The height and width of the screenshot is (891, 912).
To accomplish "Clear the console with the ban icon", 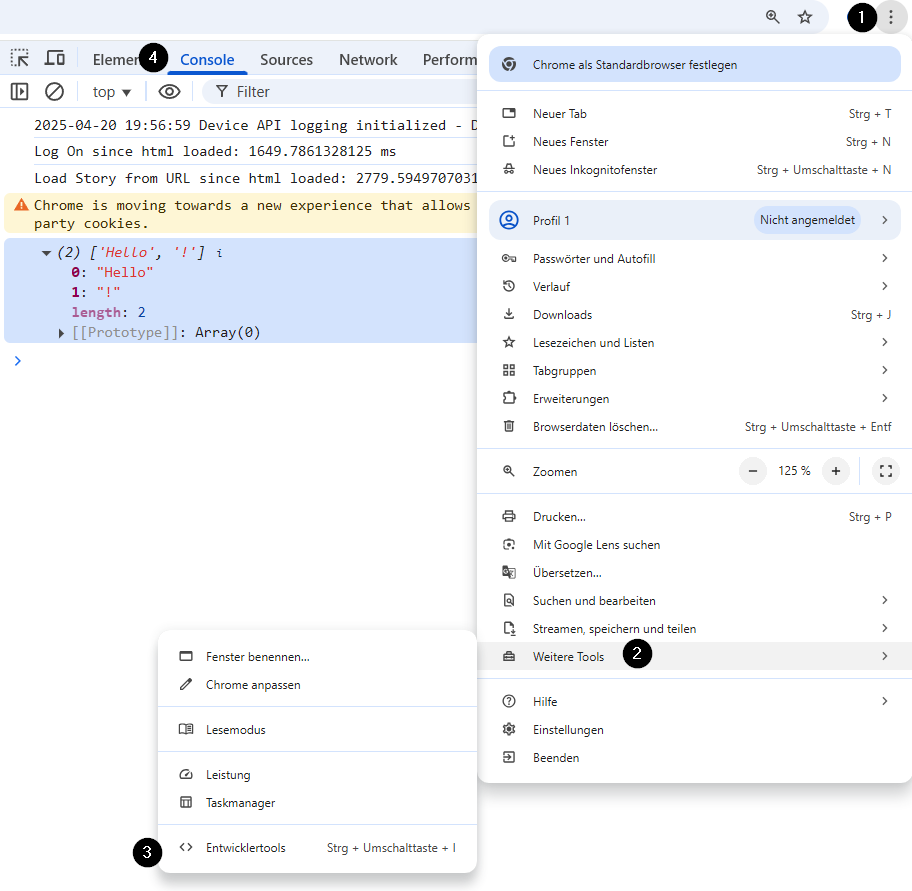I will point(54,91).
